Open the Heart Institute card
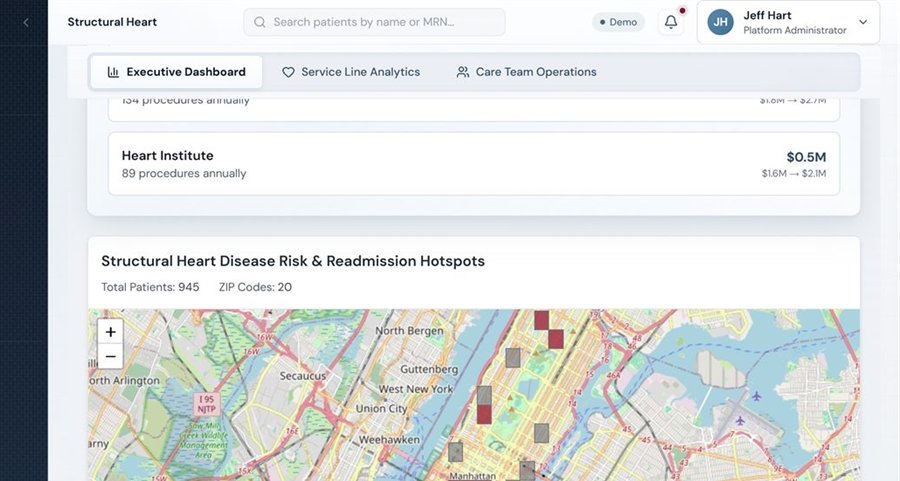 tap(474, 164)
